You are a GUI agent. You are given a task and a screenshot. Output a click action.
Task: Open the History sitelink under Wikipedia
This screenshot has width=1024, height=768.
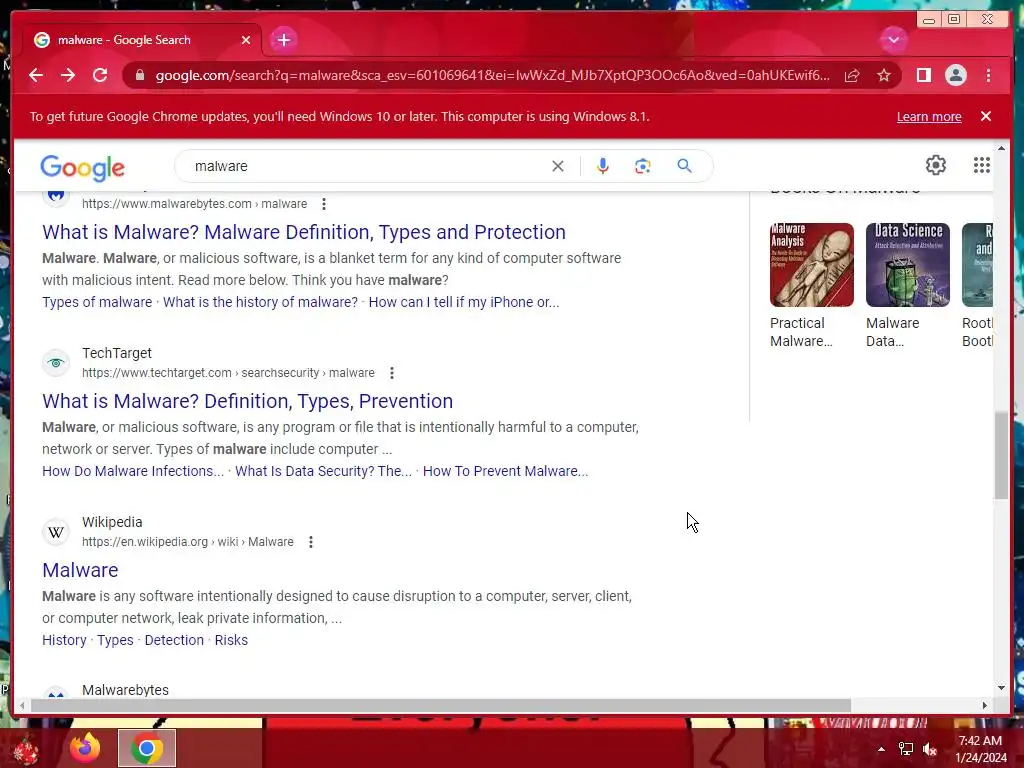coord(64,640)
